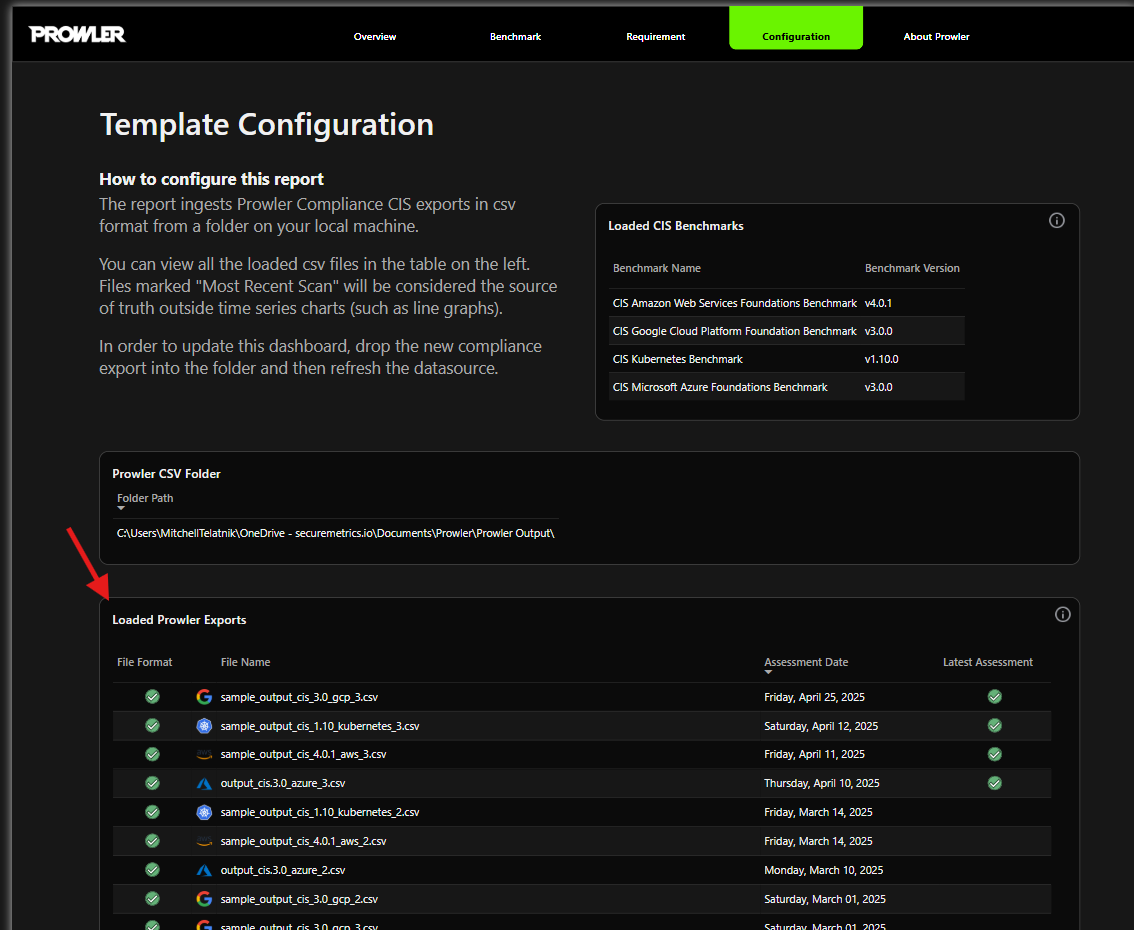
Task: Select file output_cis.3.0_azure_2.csv
Action: pos(283,870)
